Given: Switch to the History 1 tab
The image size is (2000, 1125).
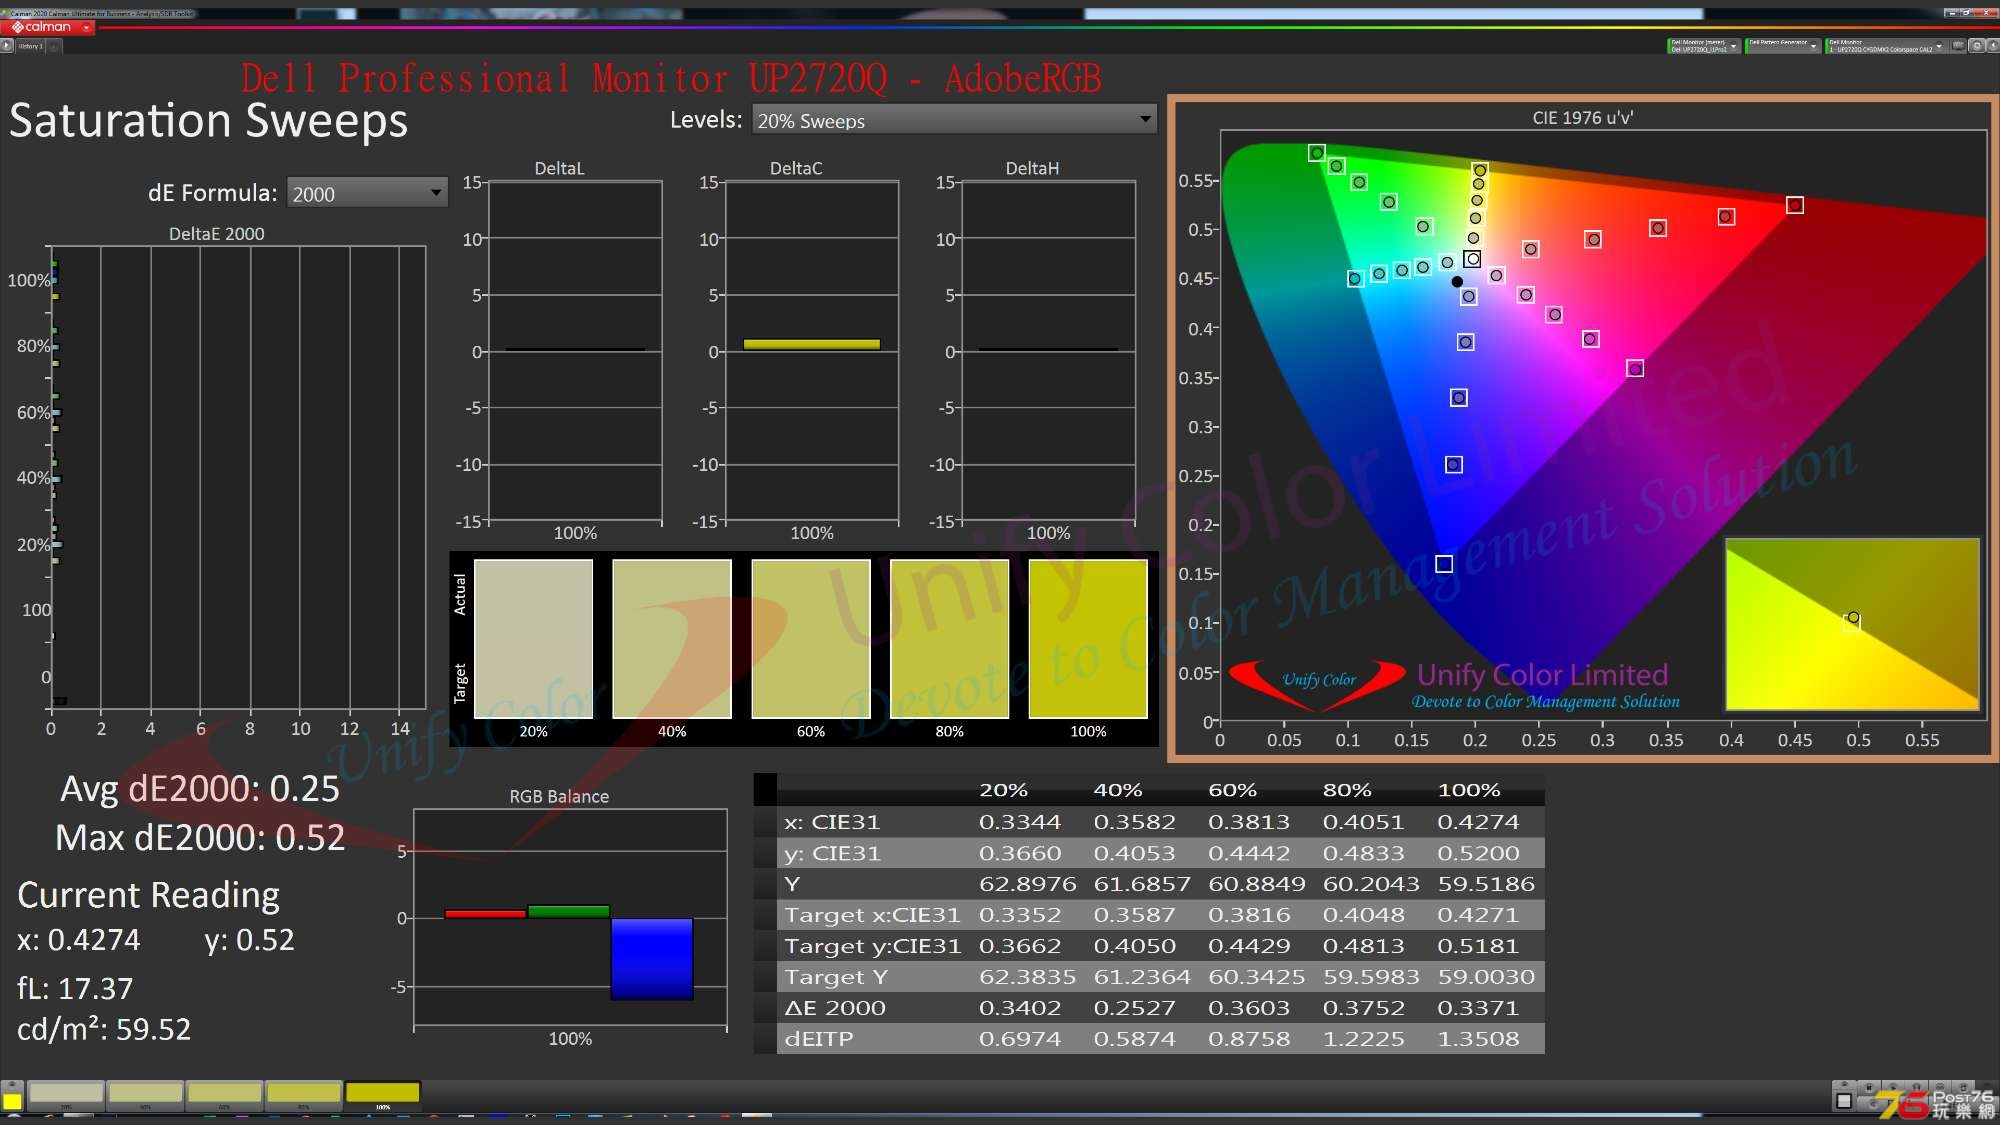Looking at the screenshot, I should click(30, 46).
